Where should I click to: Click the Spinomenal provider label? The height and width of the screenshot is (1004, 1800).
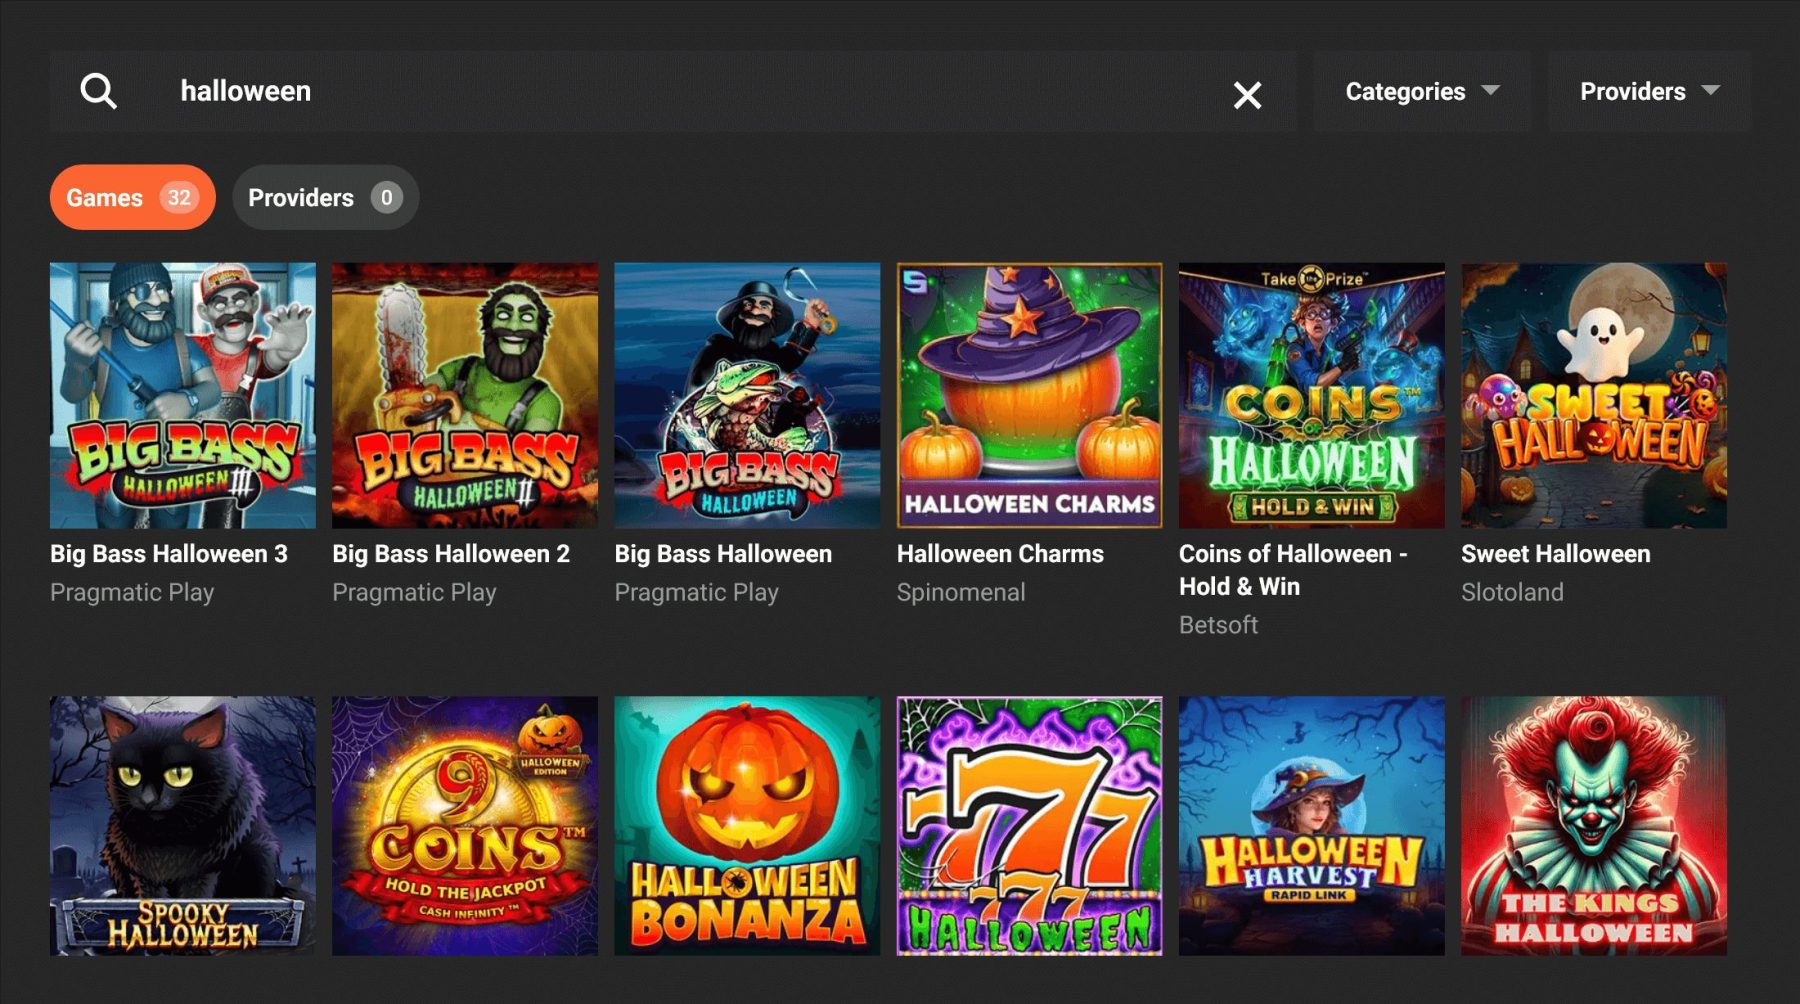pos(960,593)
